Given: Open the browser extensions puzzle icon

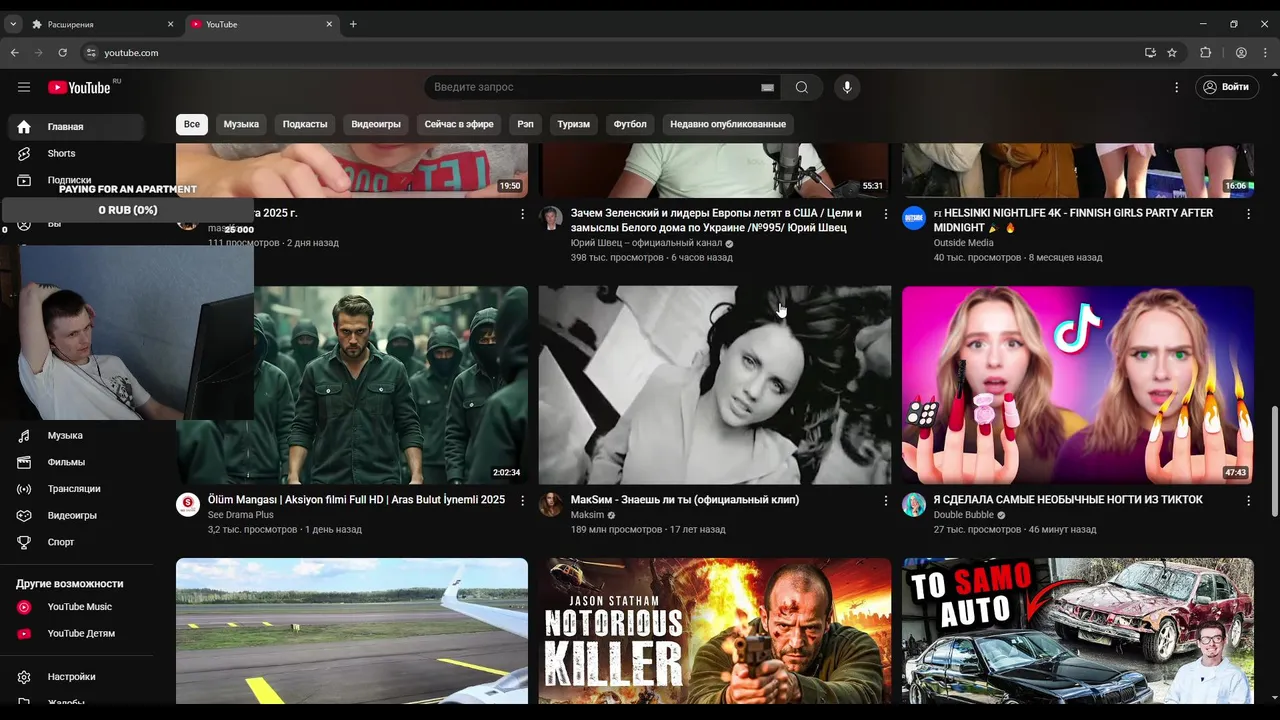Looking at the screenshot, I should click(1206, 53).
